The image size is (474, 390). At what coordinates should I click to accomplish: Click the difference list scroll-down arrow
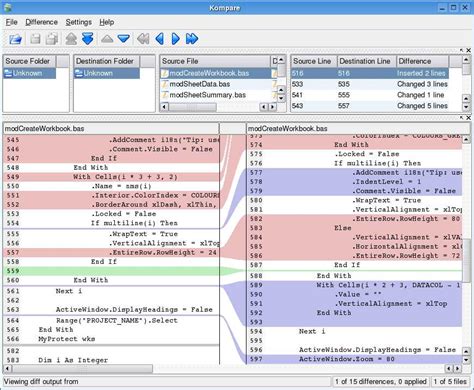[x=466, y=107]
